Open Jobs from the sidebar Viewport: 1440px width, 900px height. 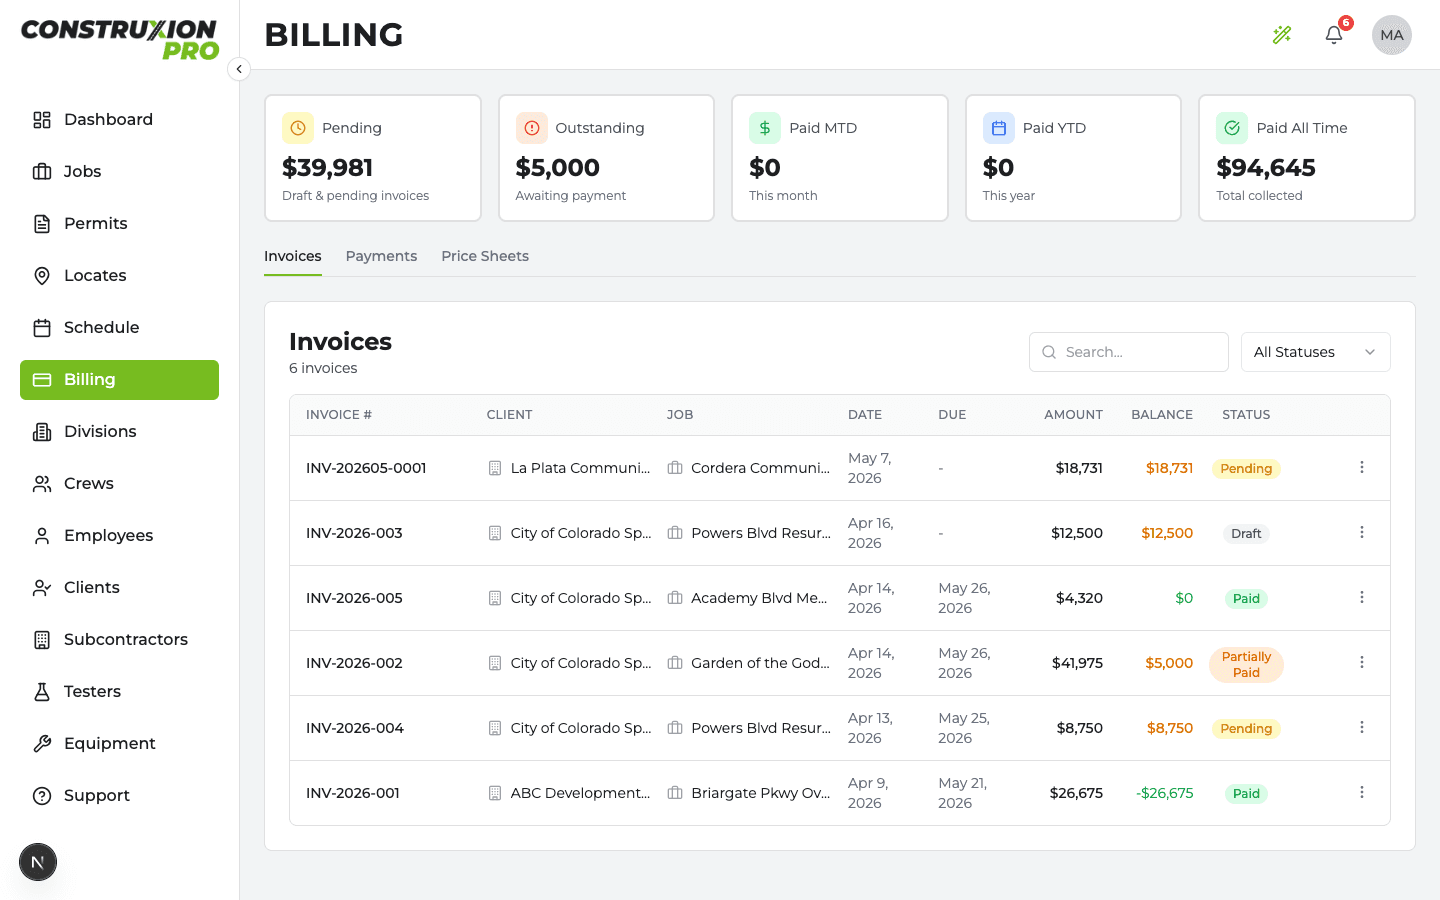coord(119,172)
